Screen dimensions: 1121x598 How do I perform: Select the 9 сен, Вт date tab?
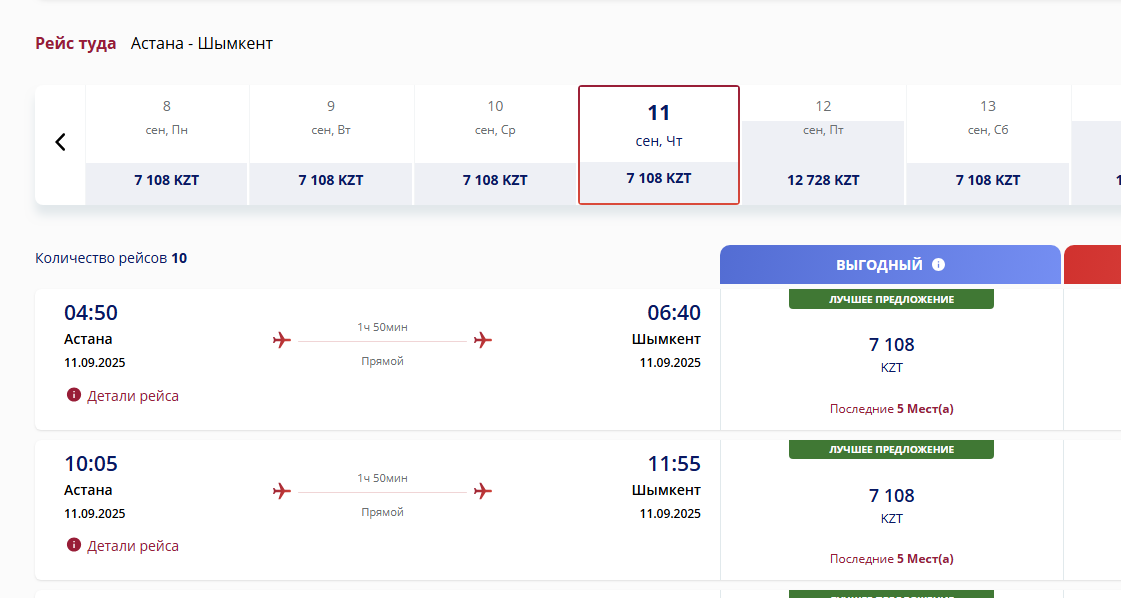point(331,145)
